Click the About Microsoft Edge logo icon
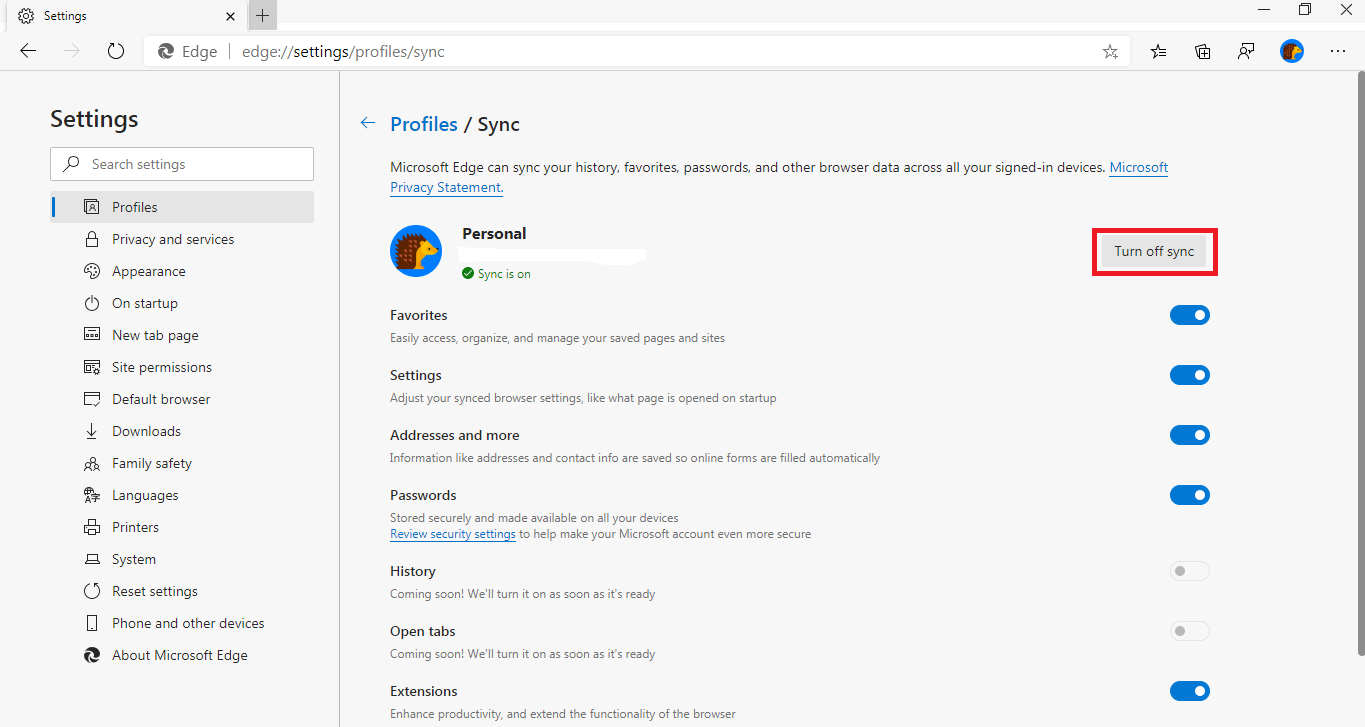This screenshot has width=1365, height=727. (92, 655)
